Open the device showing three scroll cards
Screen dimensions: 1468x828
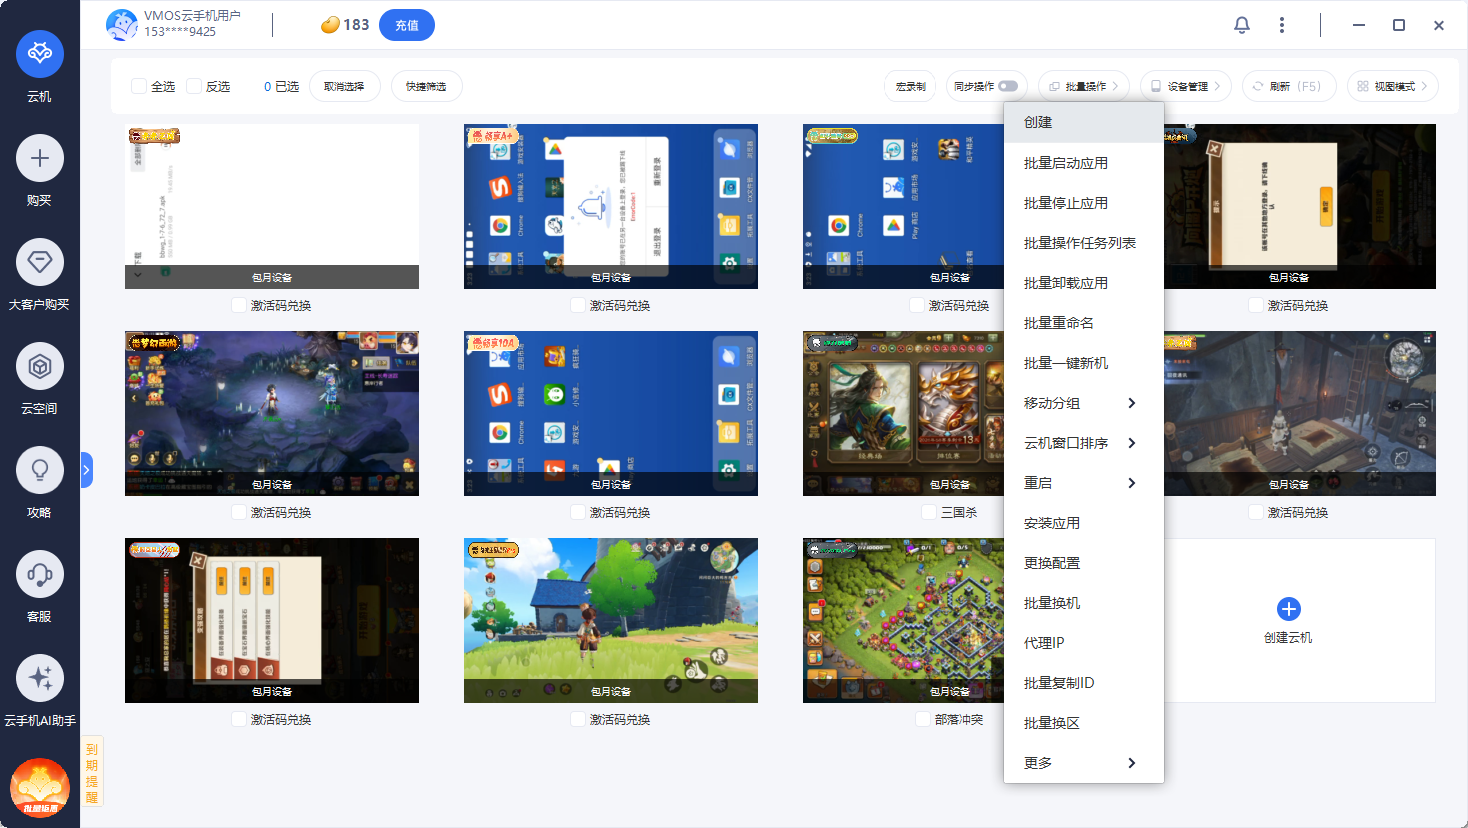tap(272, 620)
